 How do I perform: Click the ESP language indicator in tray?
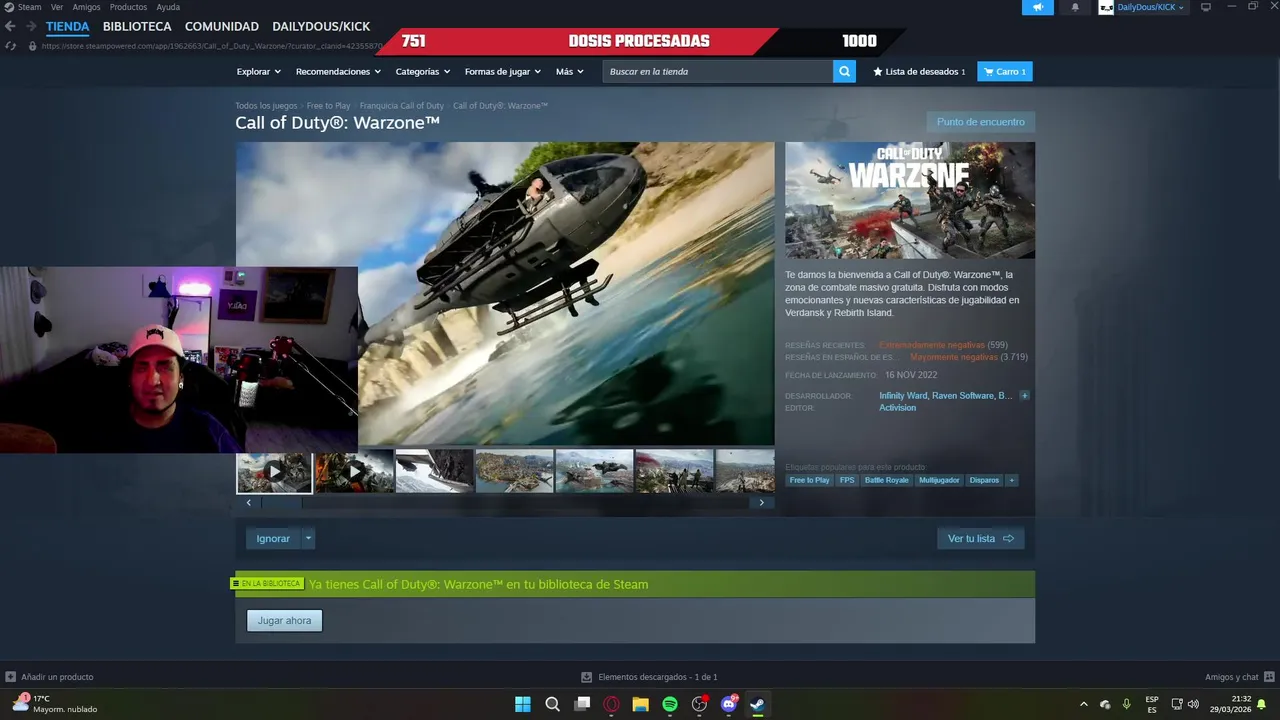pos(1152,704)
